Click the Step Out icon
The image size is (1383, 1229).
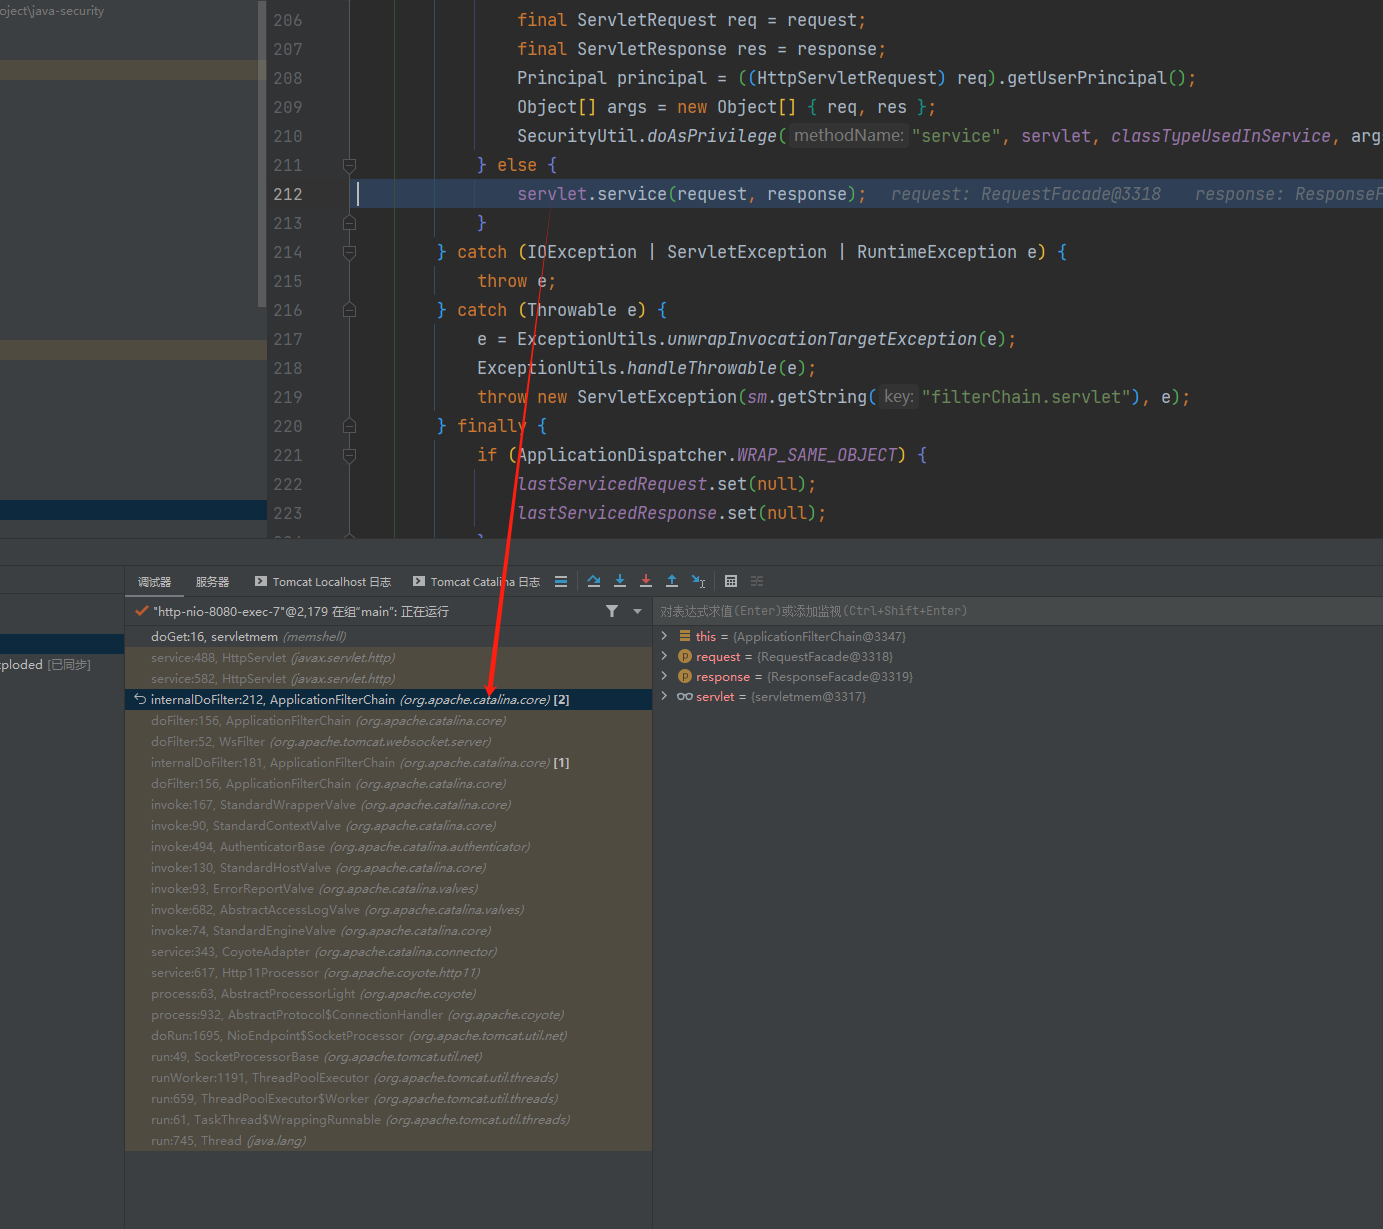click(672, 581)
